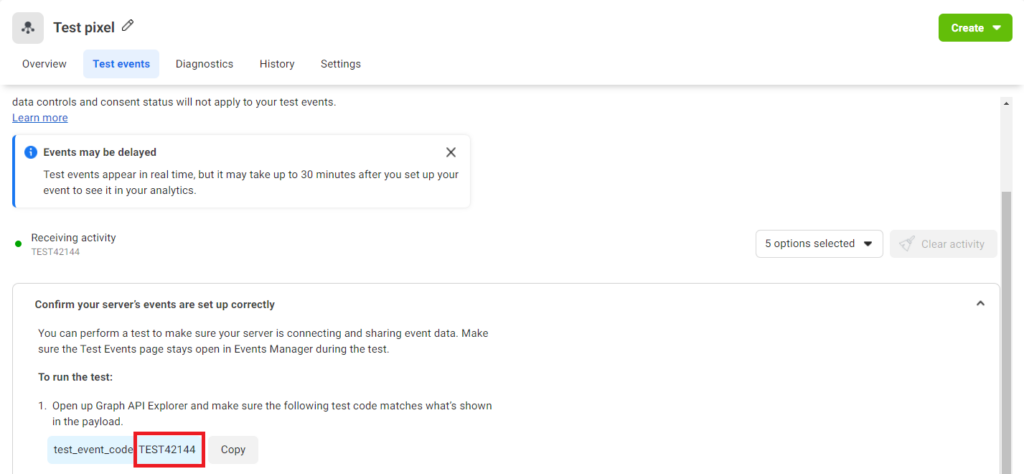Click the Clear activity button
This screenshot has height=474, width=1024.
coord(943,244)
